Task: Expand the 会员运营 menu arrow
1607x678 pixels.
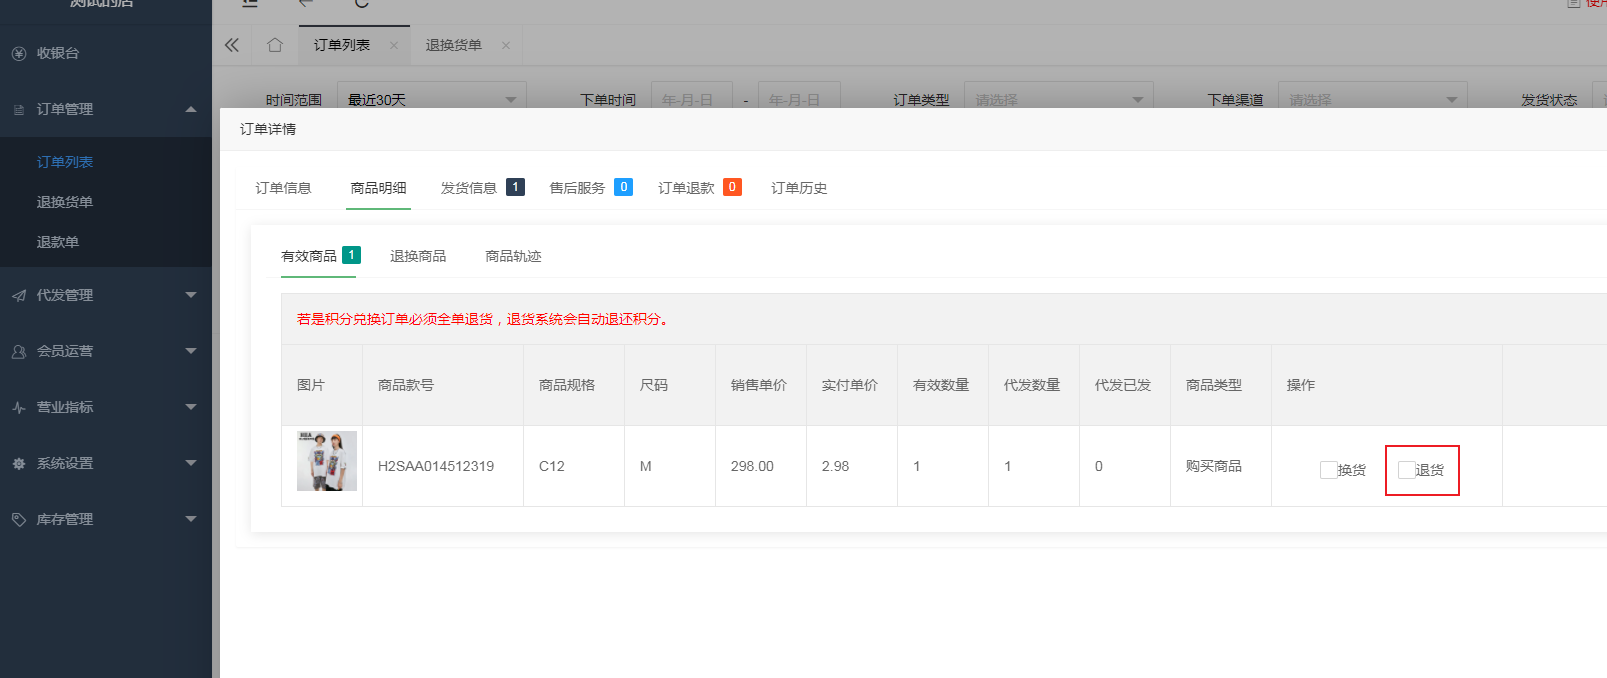Action: click(x=191, y=351)
